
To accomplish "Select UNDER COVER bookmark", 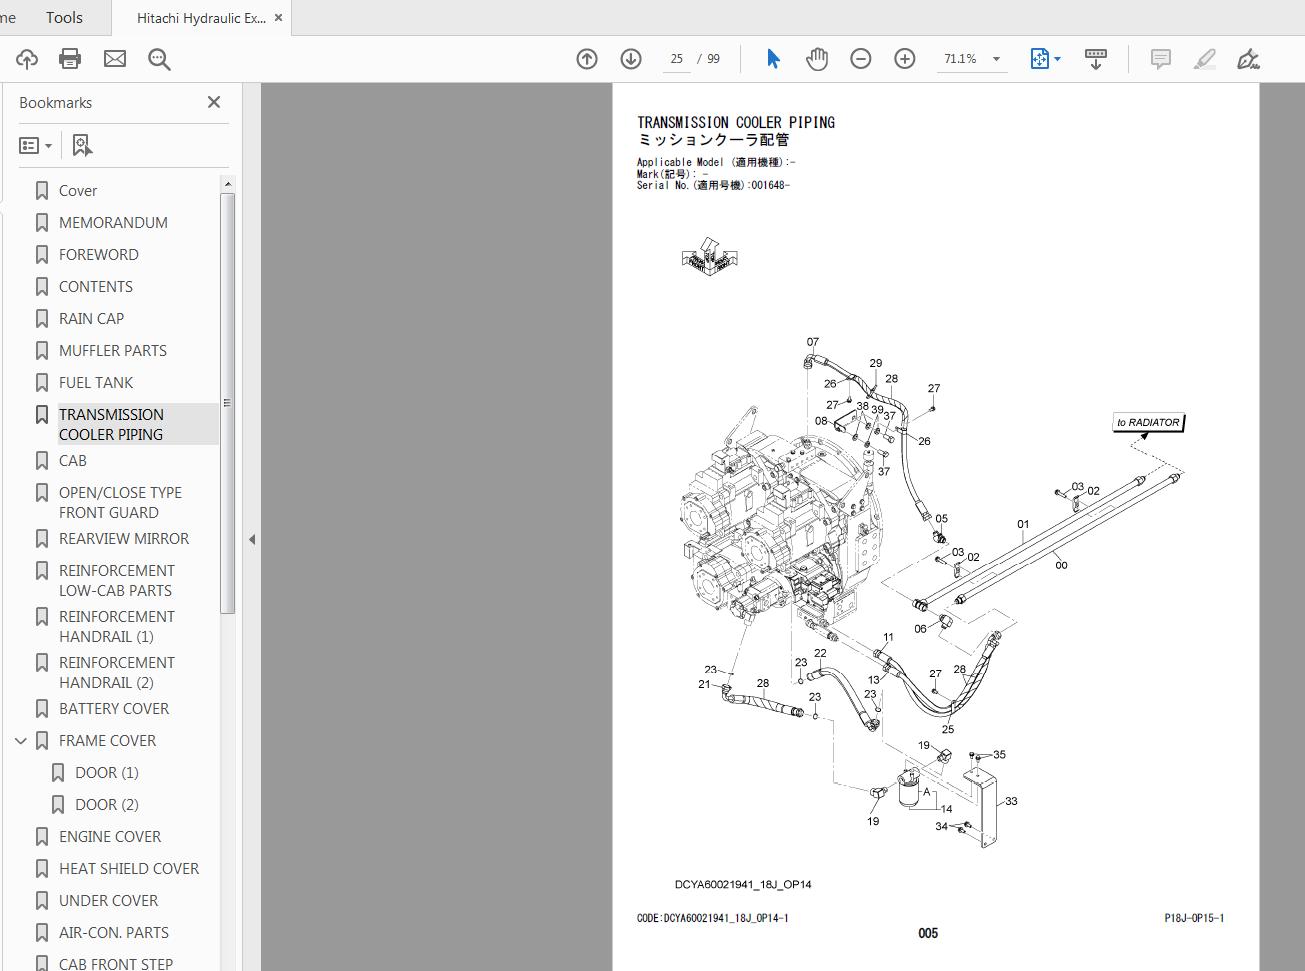I will click(x=109, y=901).
